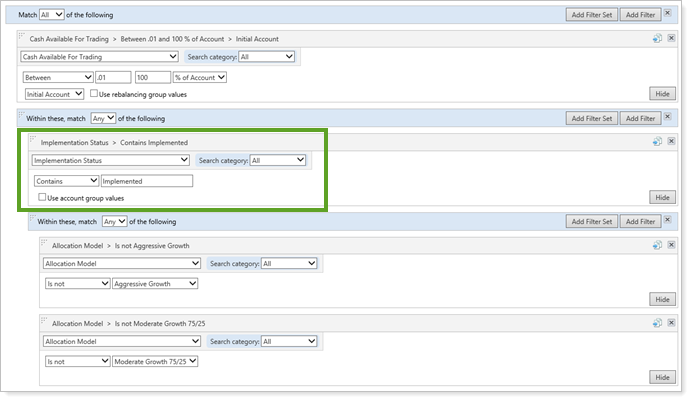This screenshot has width=691, height=401.
Task: Open the Initial Account dropdown
Action: click(53, 94)
